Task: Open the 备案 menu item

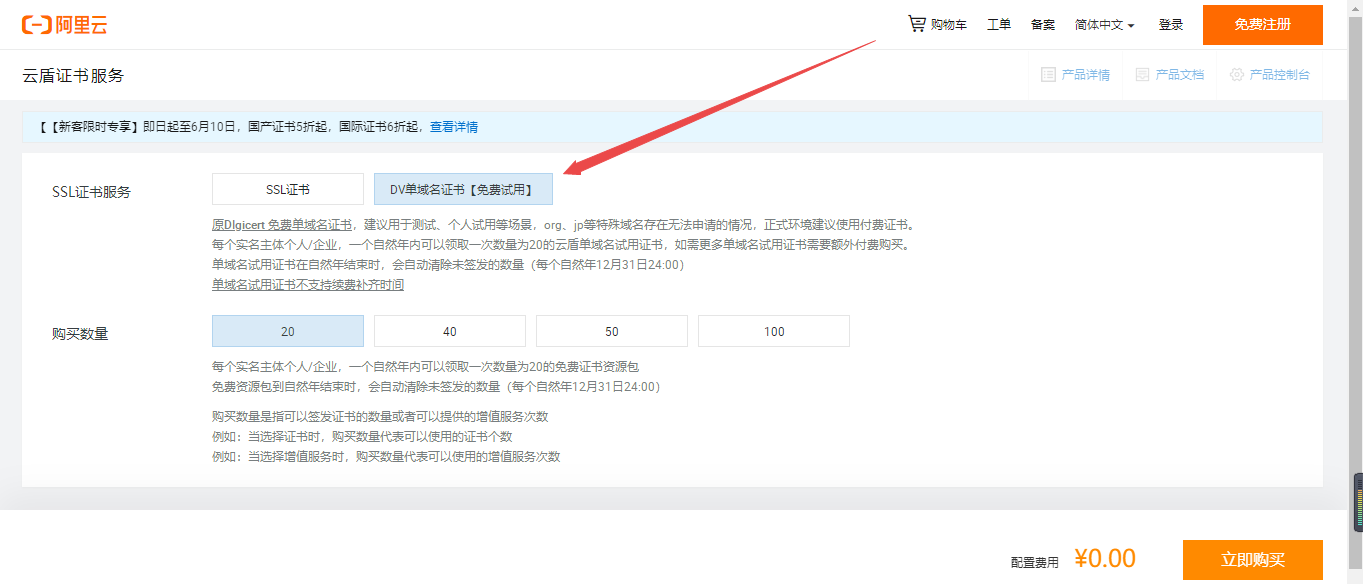Action: 1043,25
